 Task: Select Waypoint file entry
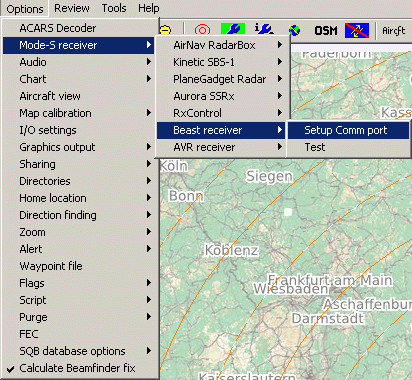pyautogui.click(x=79, y=266)
